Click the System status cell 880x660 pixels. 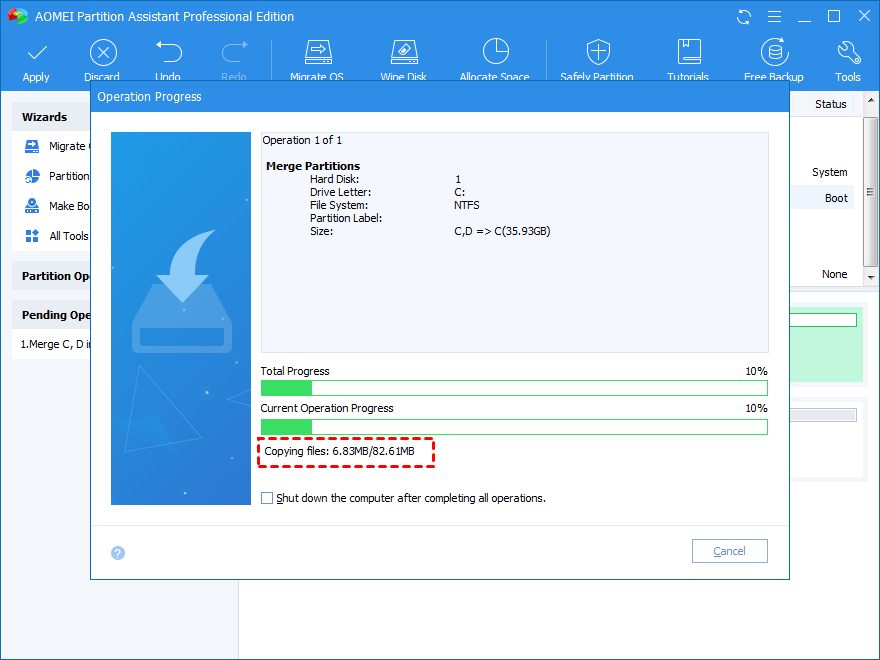(829, 172)
